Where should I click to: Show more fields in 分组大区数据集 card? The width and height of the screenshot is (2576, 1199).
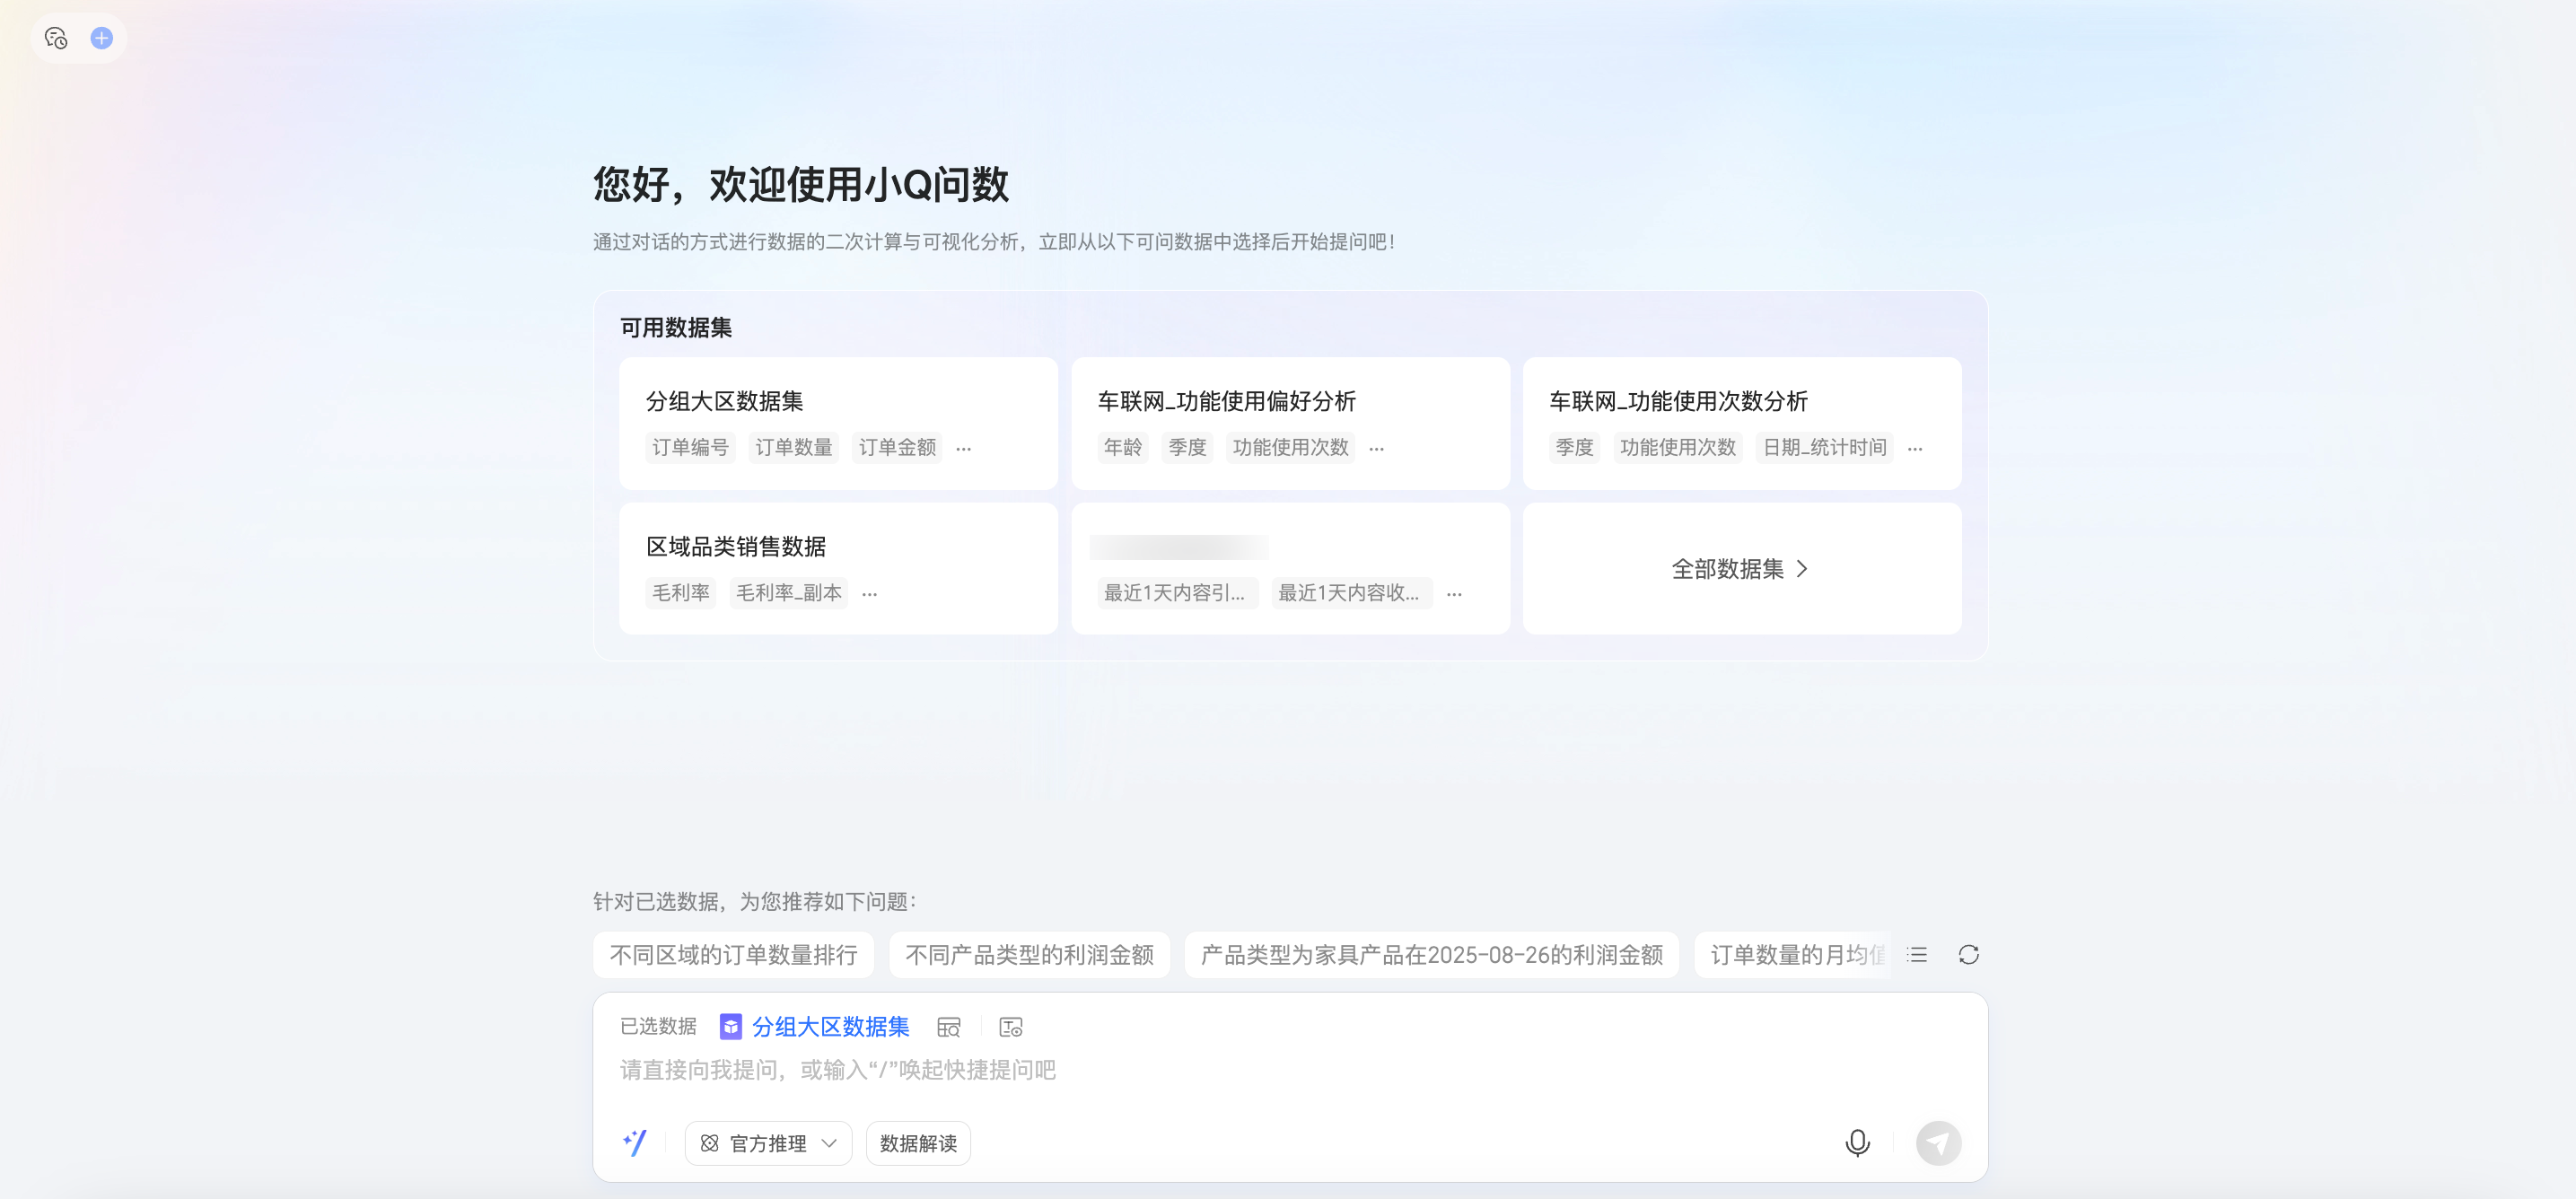tap(963, 449)
